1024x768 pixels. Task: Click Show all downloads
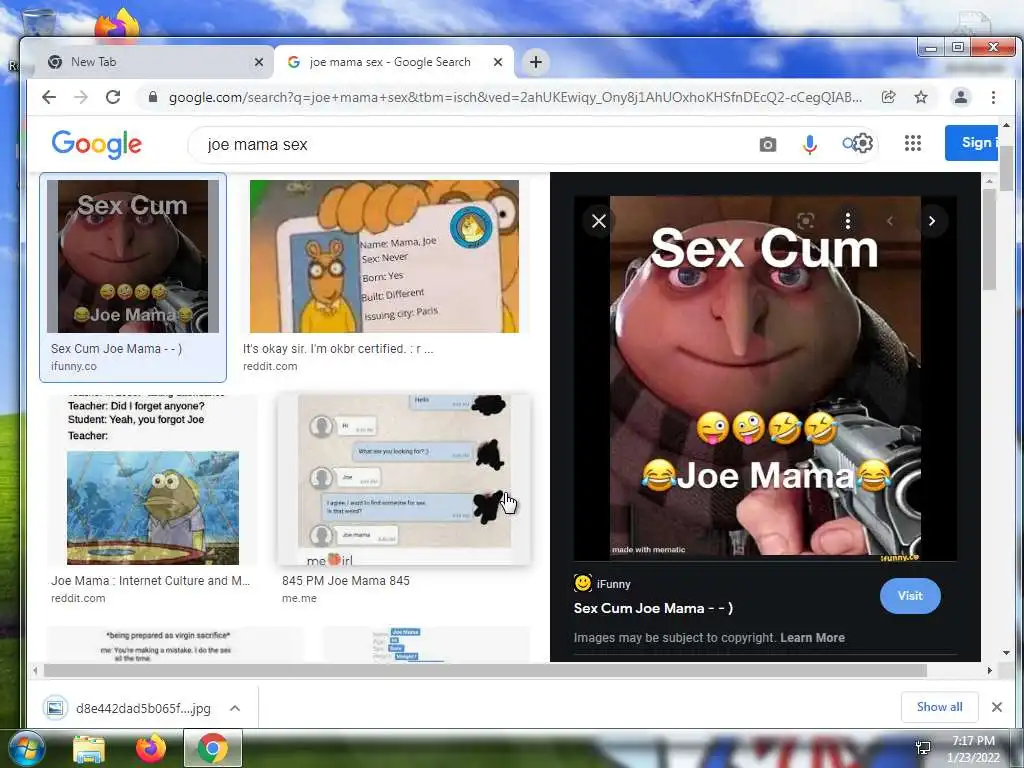[x=939, y=707]
